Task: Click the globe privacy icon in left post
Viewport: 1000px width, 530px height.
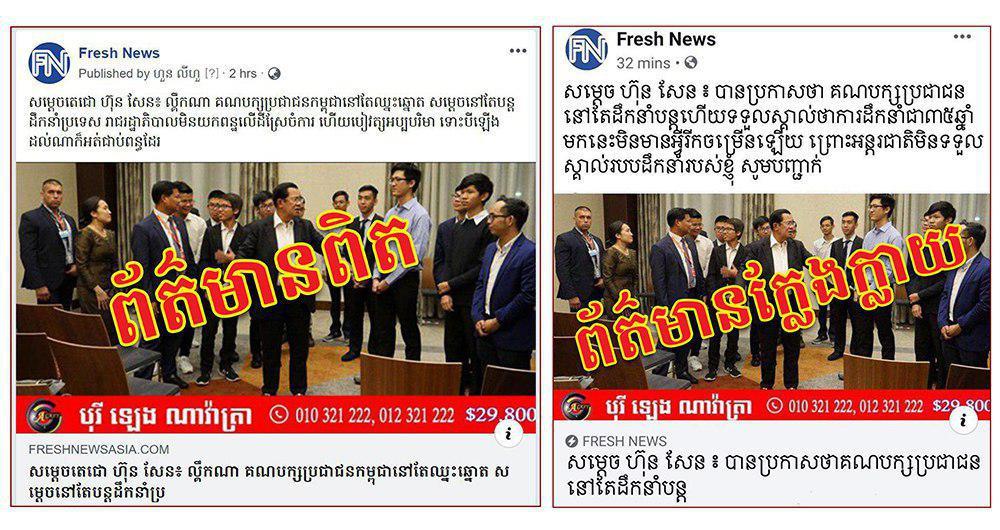Action: (274, 74)
